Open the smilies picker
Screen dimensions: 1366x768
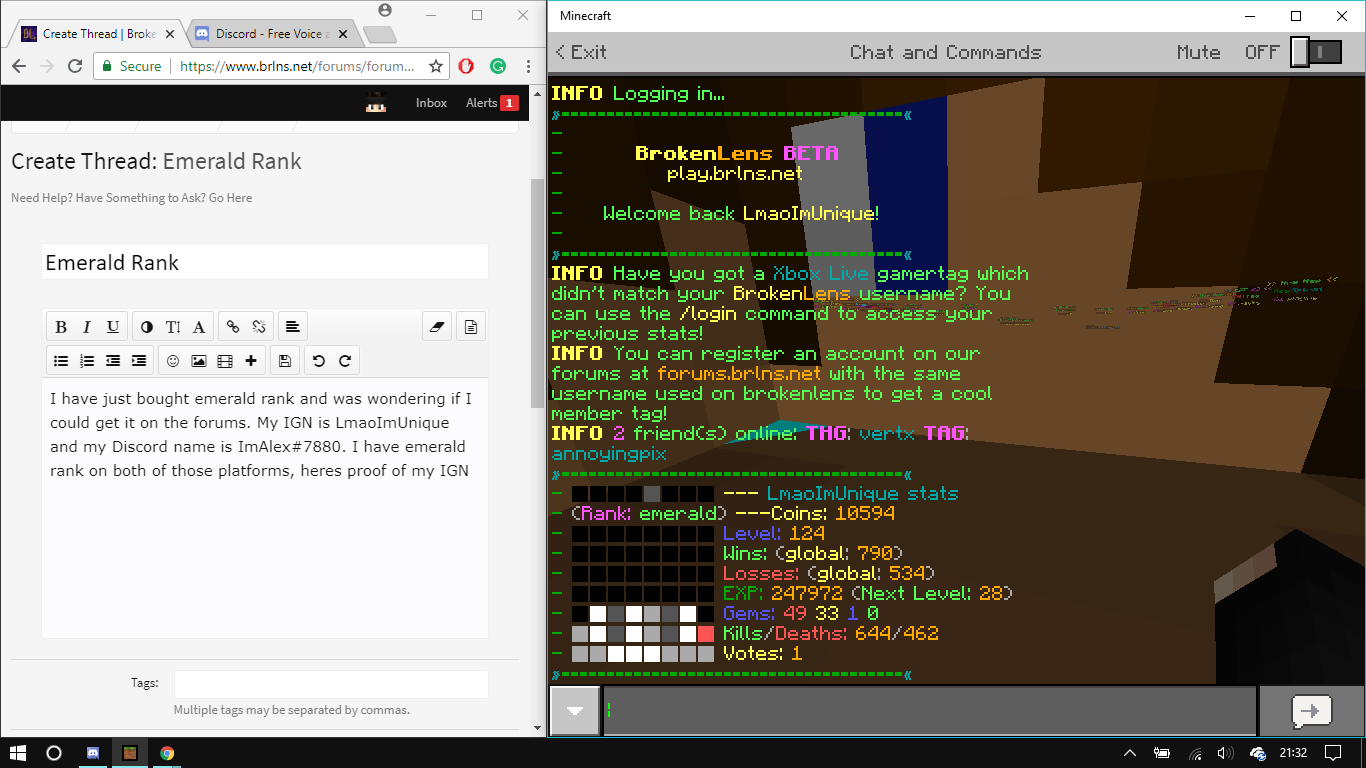coord(173,360)
